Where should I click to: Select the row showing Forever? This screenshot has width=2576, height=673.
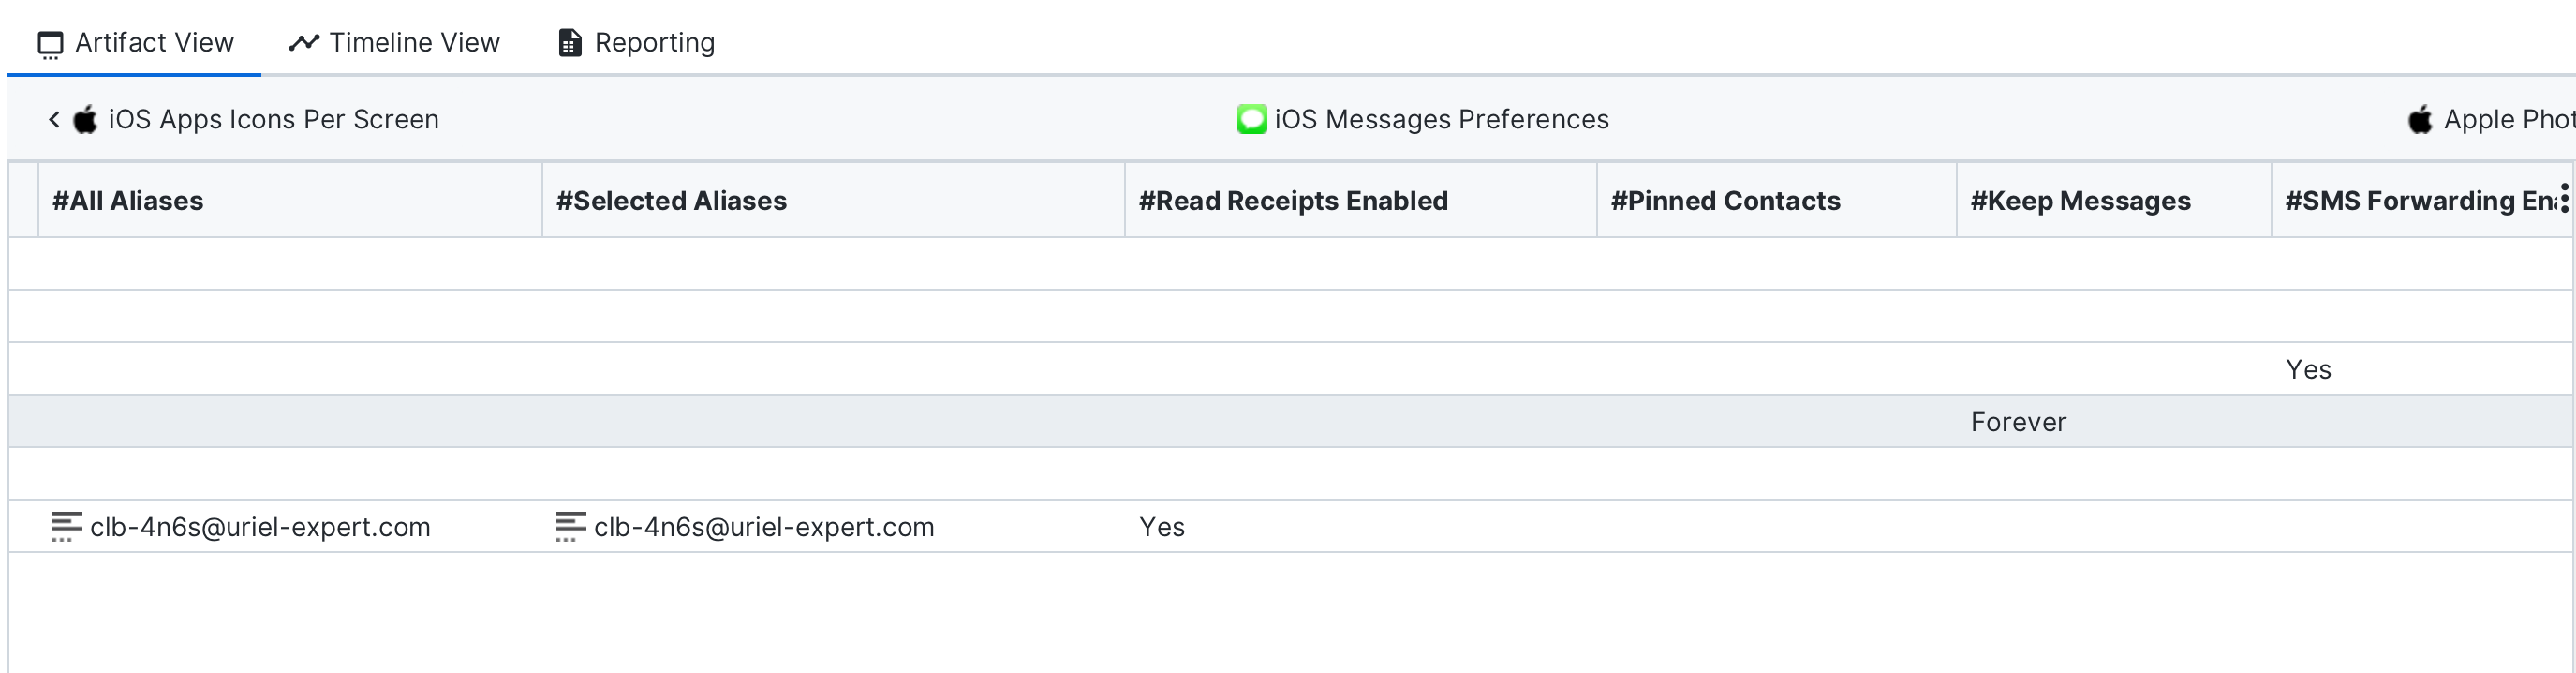(2018, 422)
